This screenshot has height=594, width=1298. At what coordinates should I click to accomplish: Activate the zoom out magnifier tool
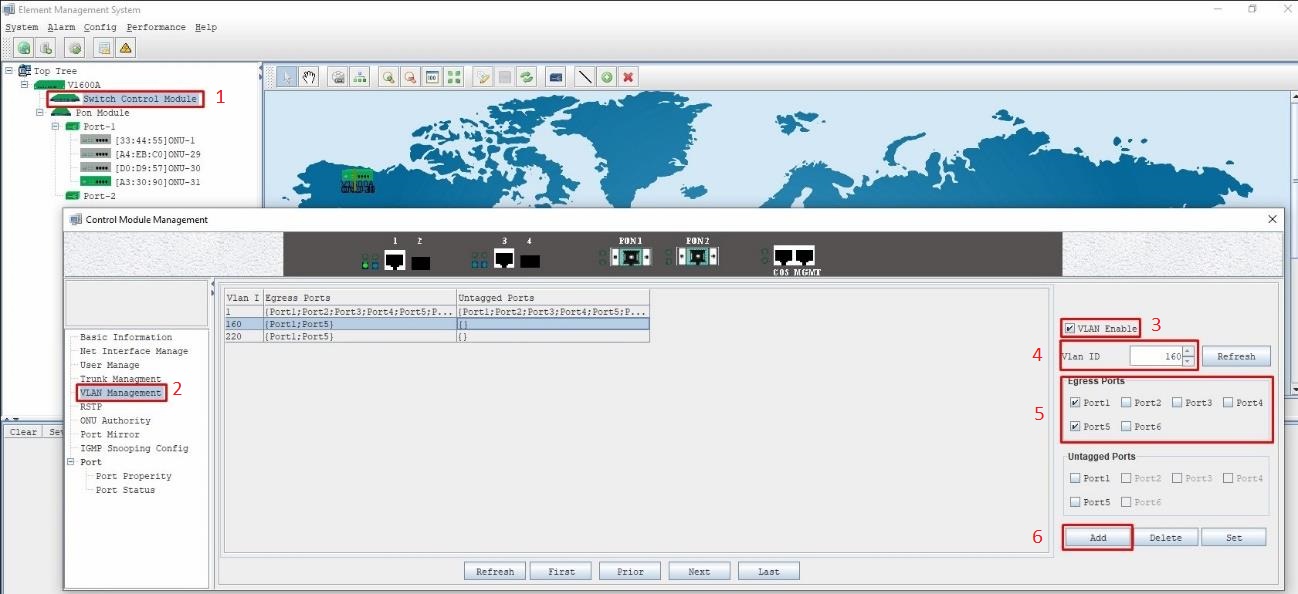click(x=412, y=76)
